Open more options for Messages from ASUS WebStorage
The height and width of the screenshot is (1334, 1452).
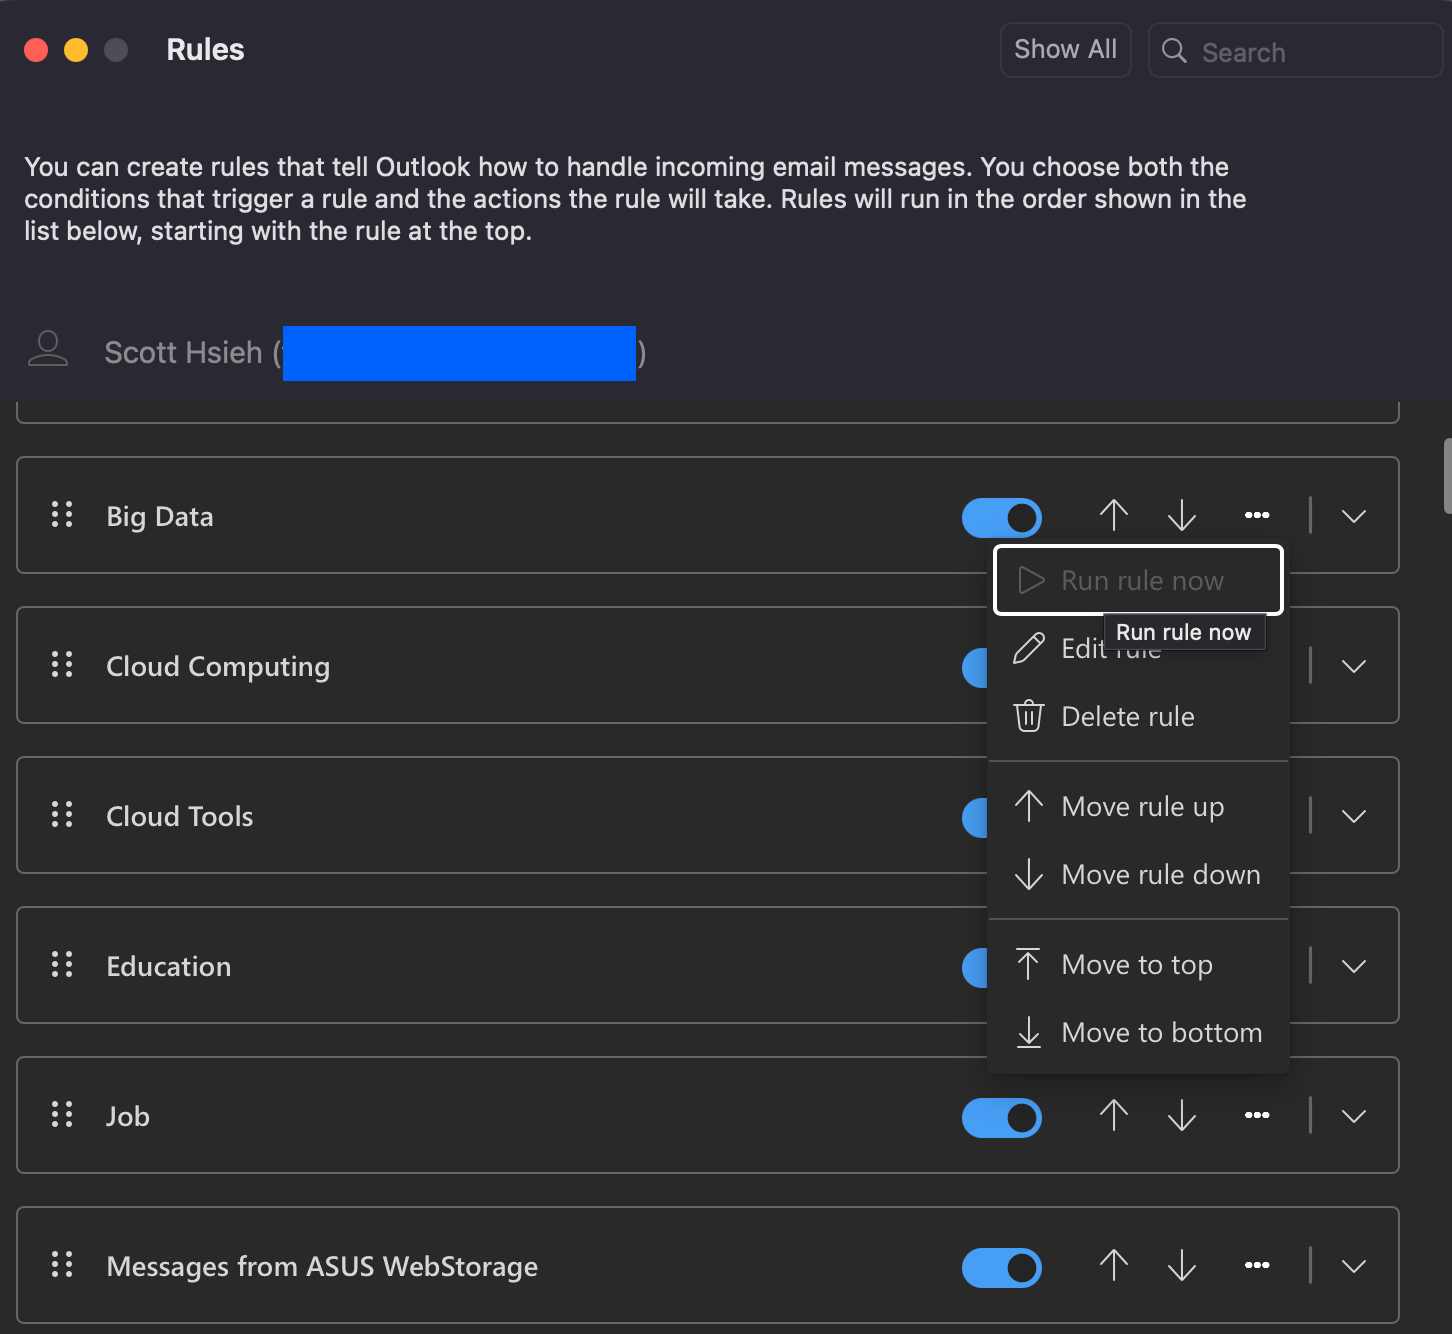tap(1257, 1265)
